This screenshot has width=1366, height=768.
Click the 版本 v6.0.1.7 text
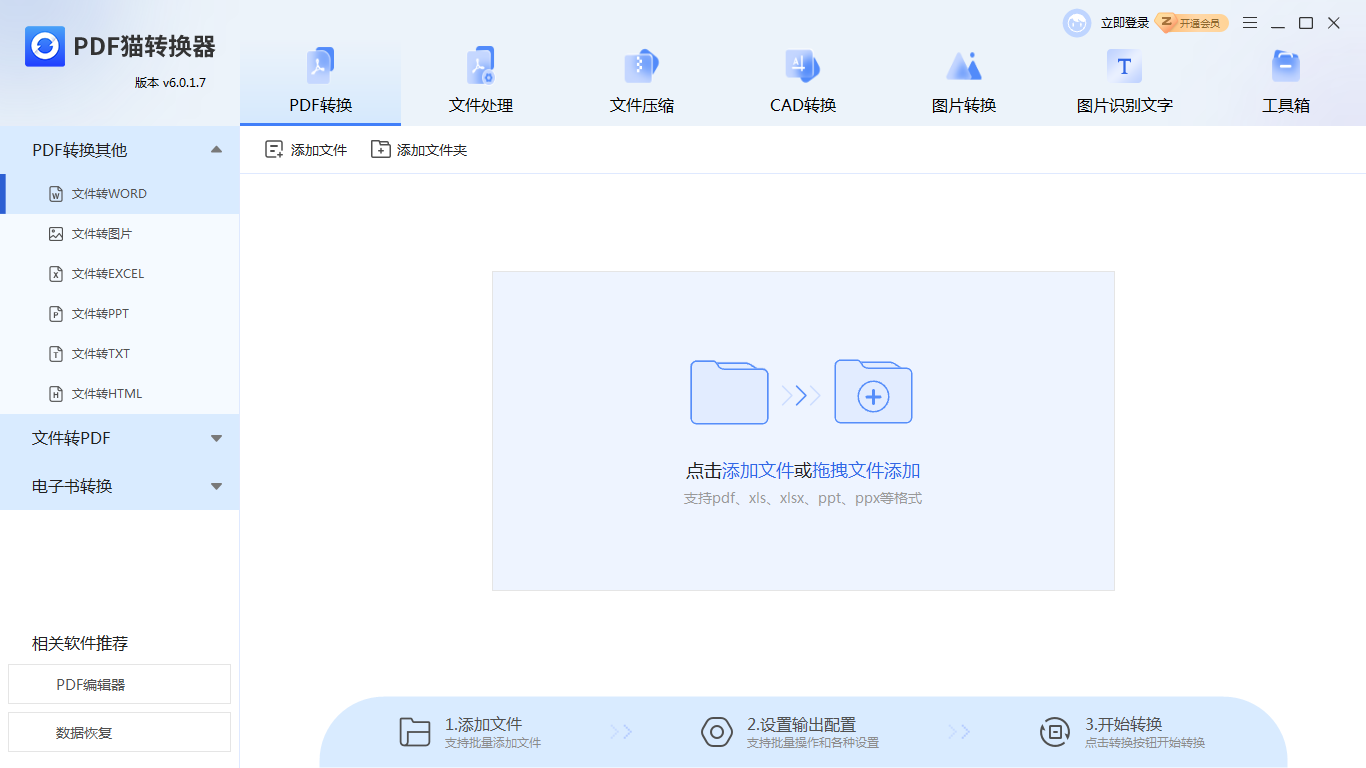coord(170,82)
